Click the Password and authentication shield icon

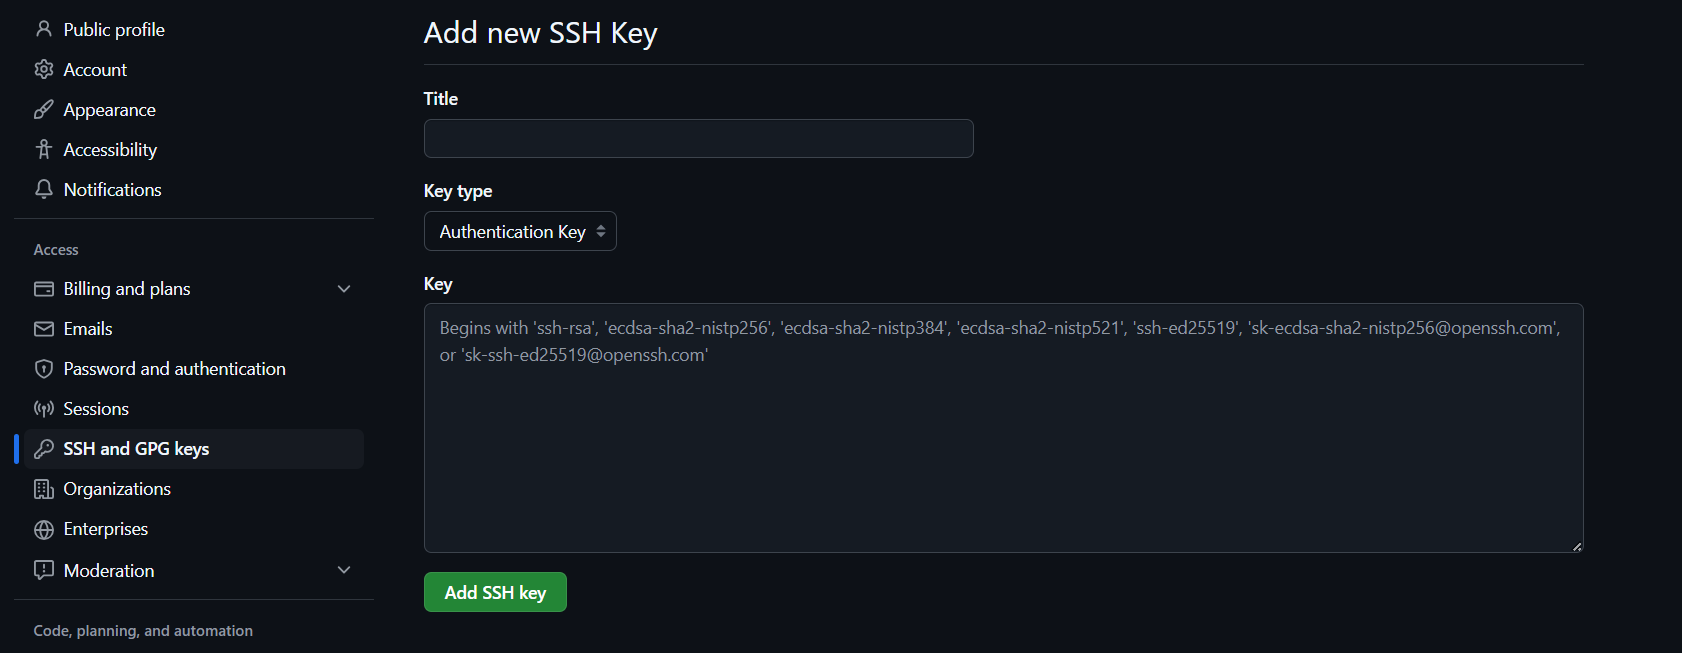[x=44, y=369]
